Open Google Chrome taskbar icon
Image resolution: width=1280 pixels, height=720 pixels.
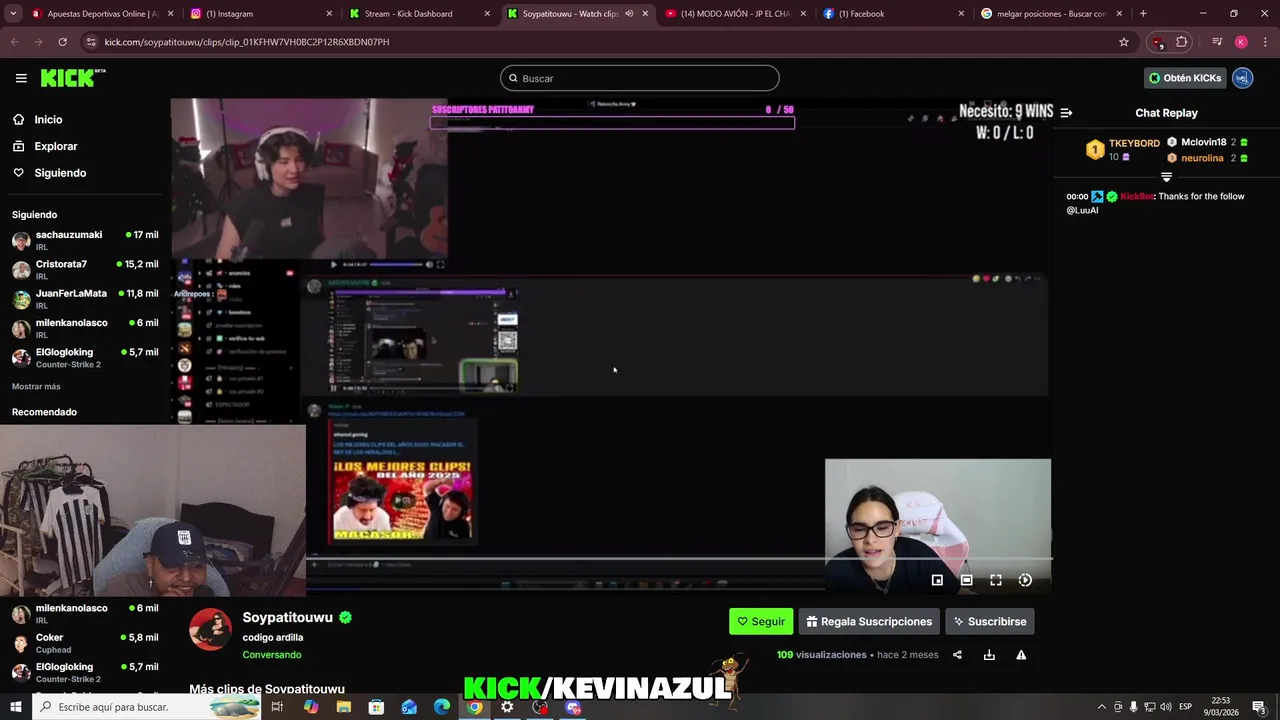pyautogui.click(x=474, y=707)
